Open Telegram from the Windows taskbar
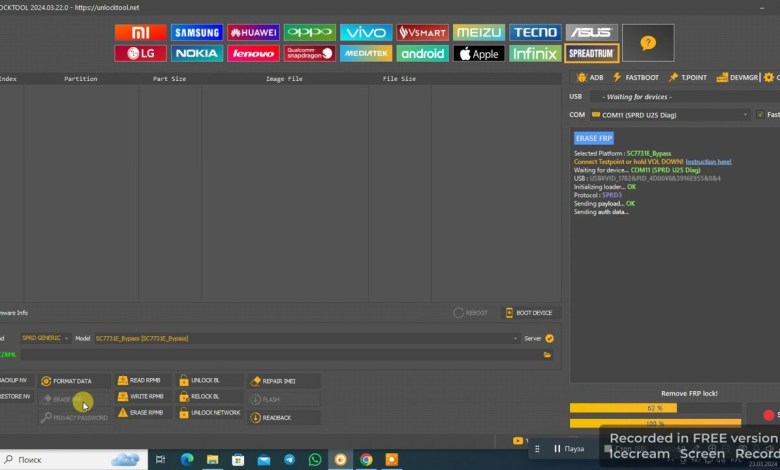 tap(289, 459)
